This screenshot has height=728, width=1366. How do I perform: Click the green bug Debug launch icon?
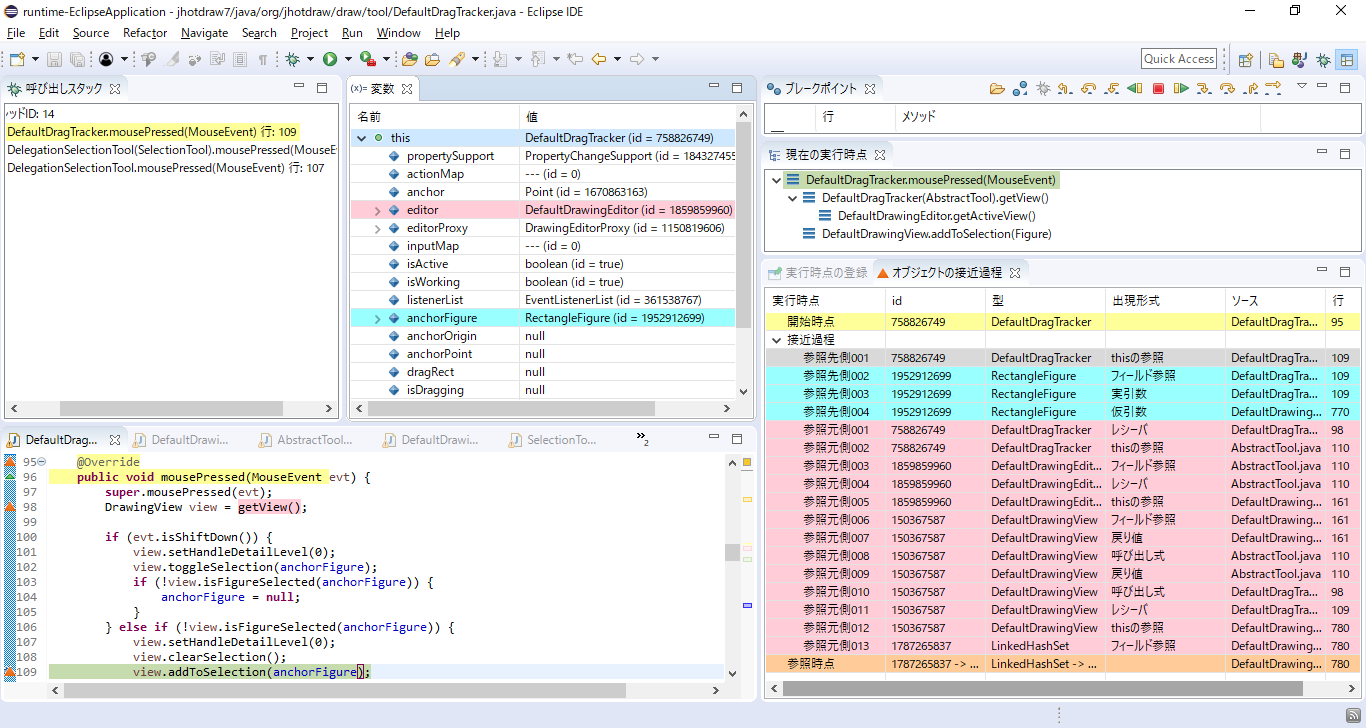click(292, 59)
